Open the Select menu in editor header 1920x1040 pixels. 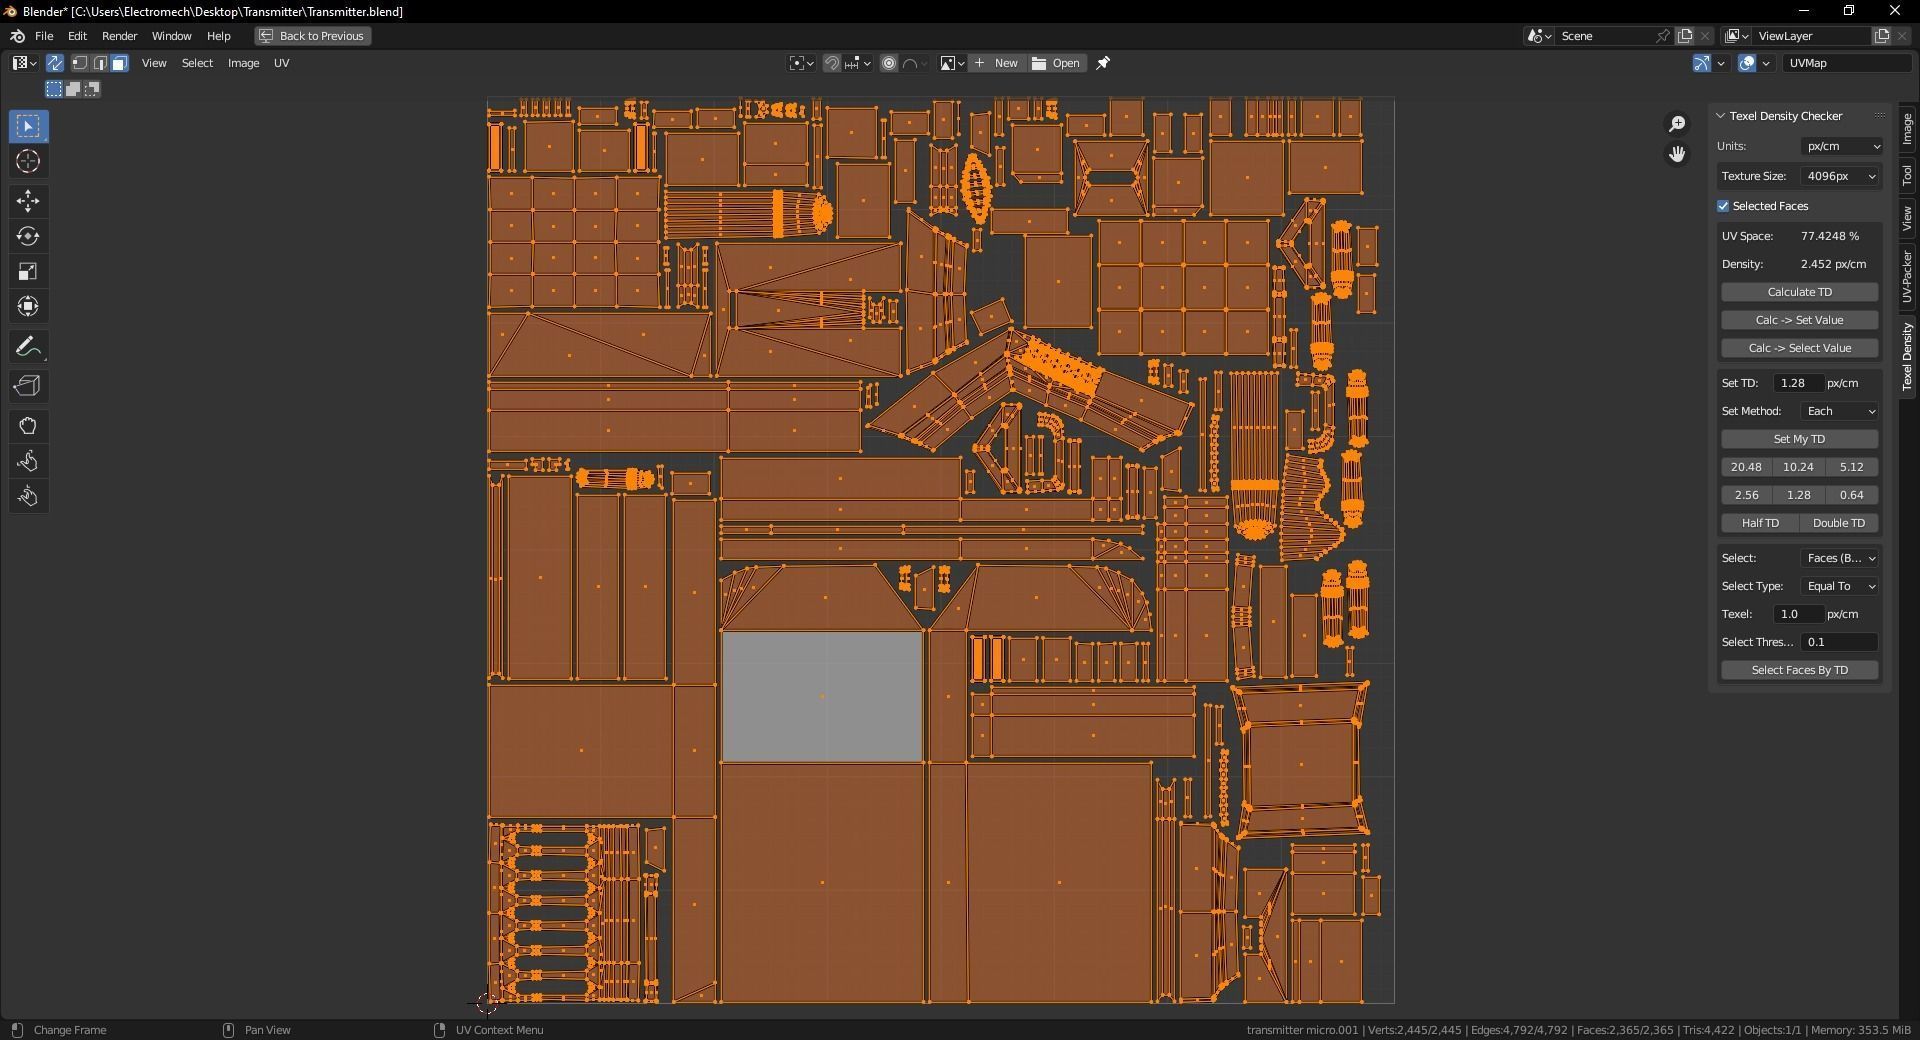[197, 63]
